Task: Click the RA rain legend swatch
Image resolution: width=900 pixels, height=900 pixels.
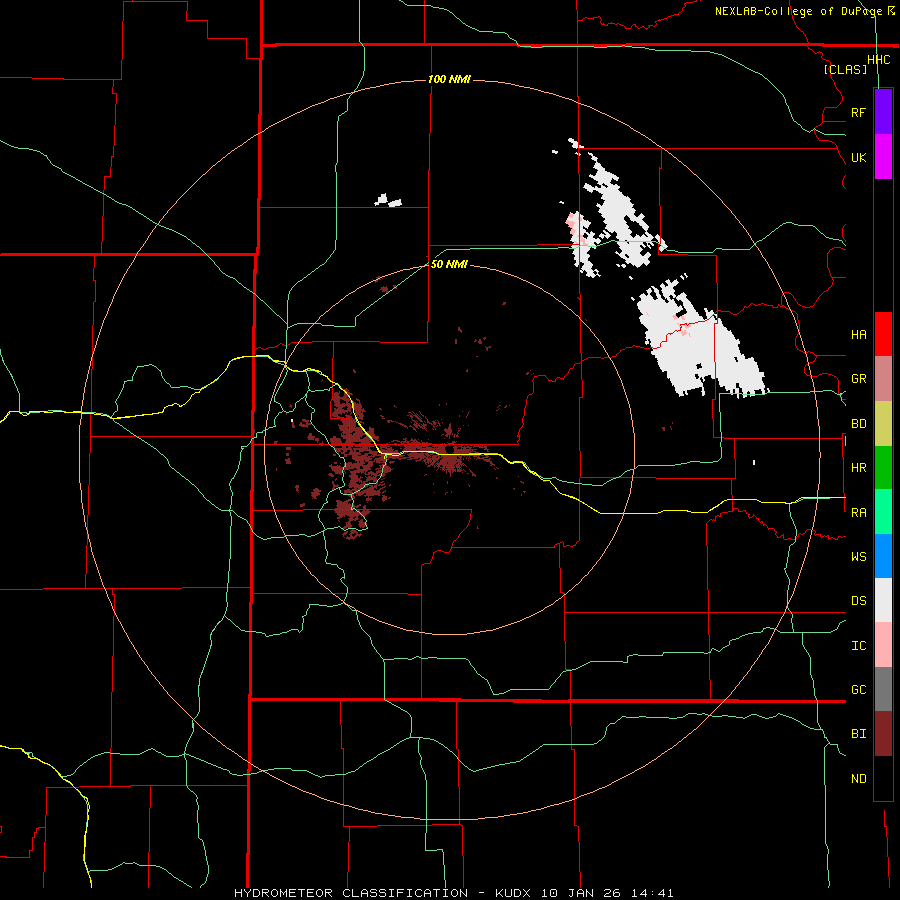Action: tap(883, 512)
